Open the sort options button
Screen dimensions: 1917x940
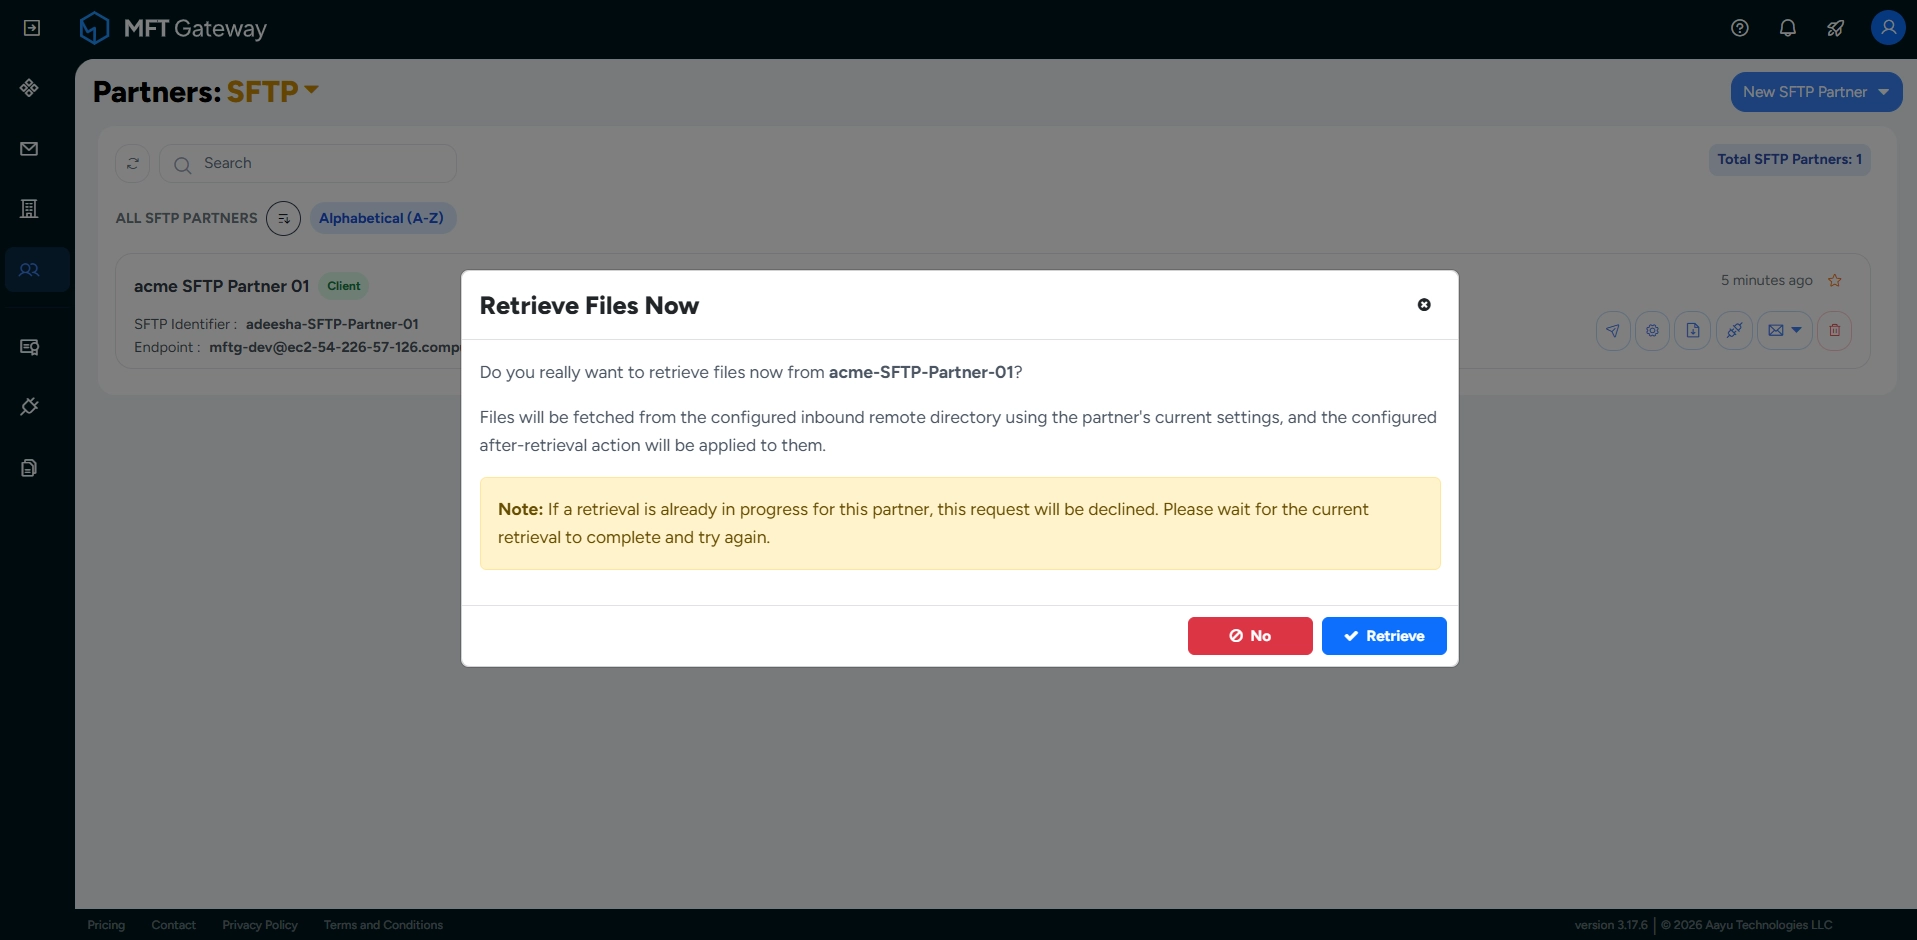[283, 218]
